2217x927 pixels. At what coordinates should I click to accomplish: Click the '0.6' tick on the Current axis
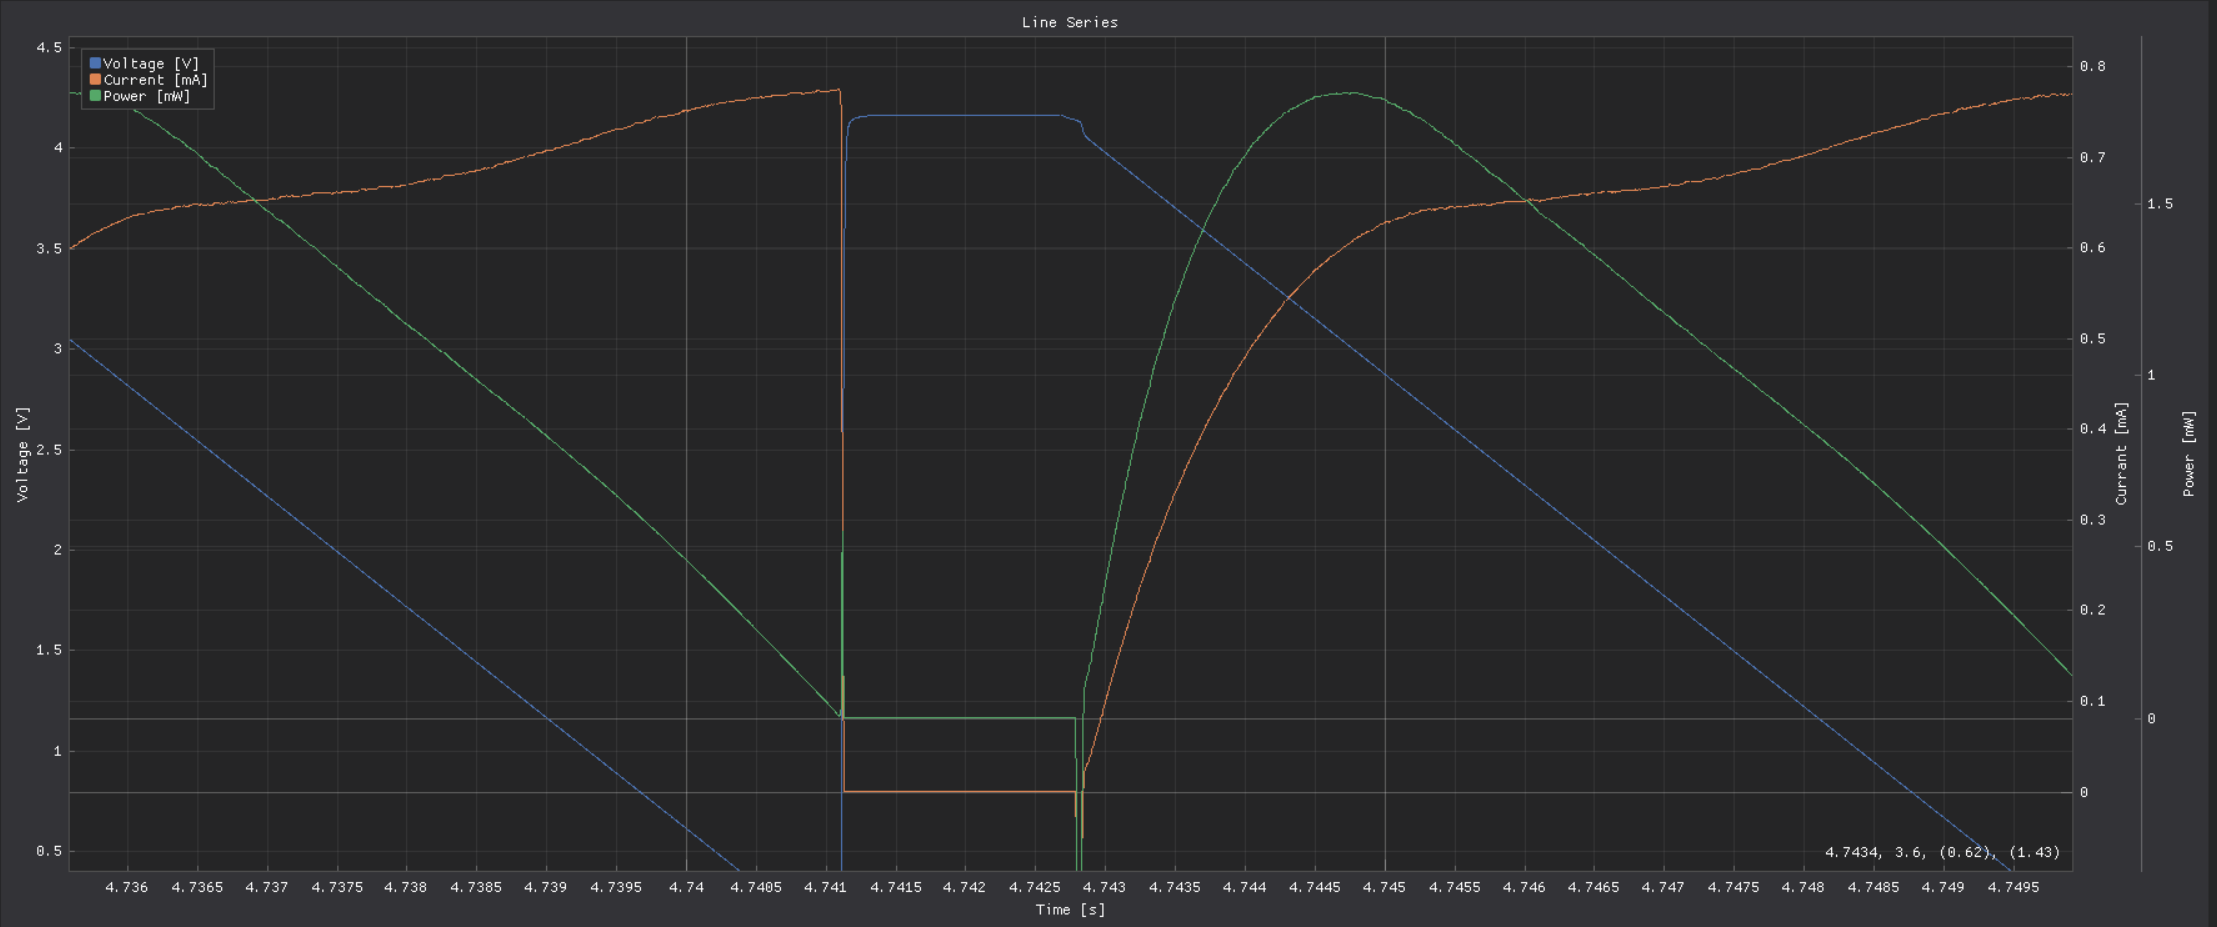[x=2093, y=248]
